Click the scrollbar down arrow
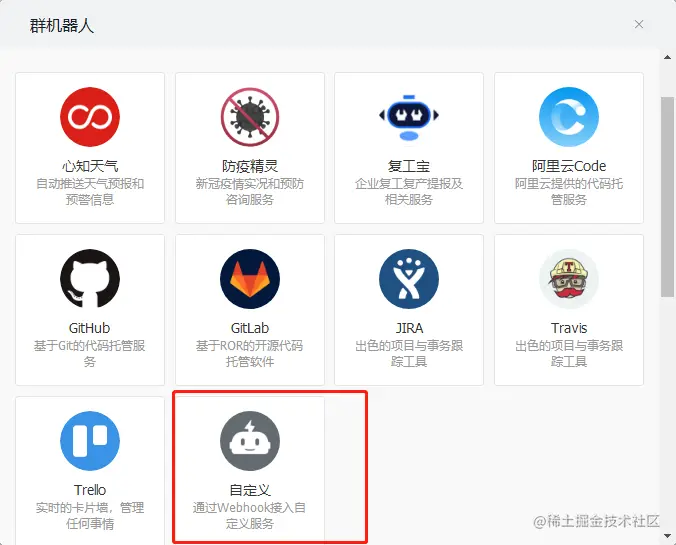The image size is (676, 545). 667,536
